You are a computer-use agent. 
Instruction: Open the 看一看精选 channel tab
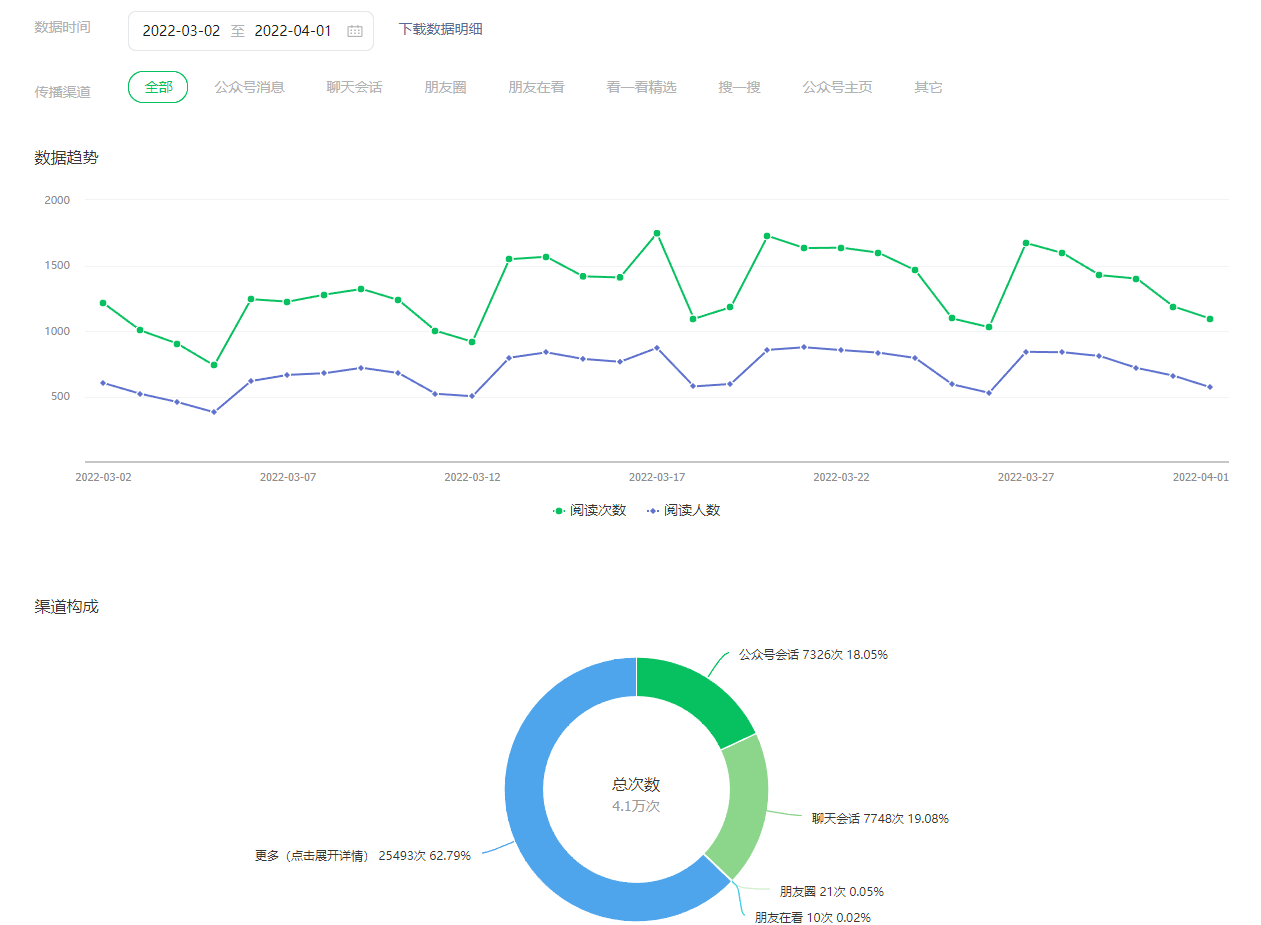tap(641, 87)
